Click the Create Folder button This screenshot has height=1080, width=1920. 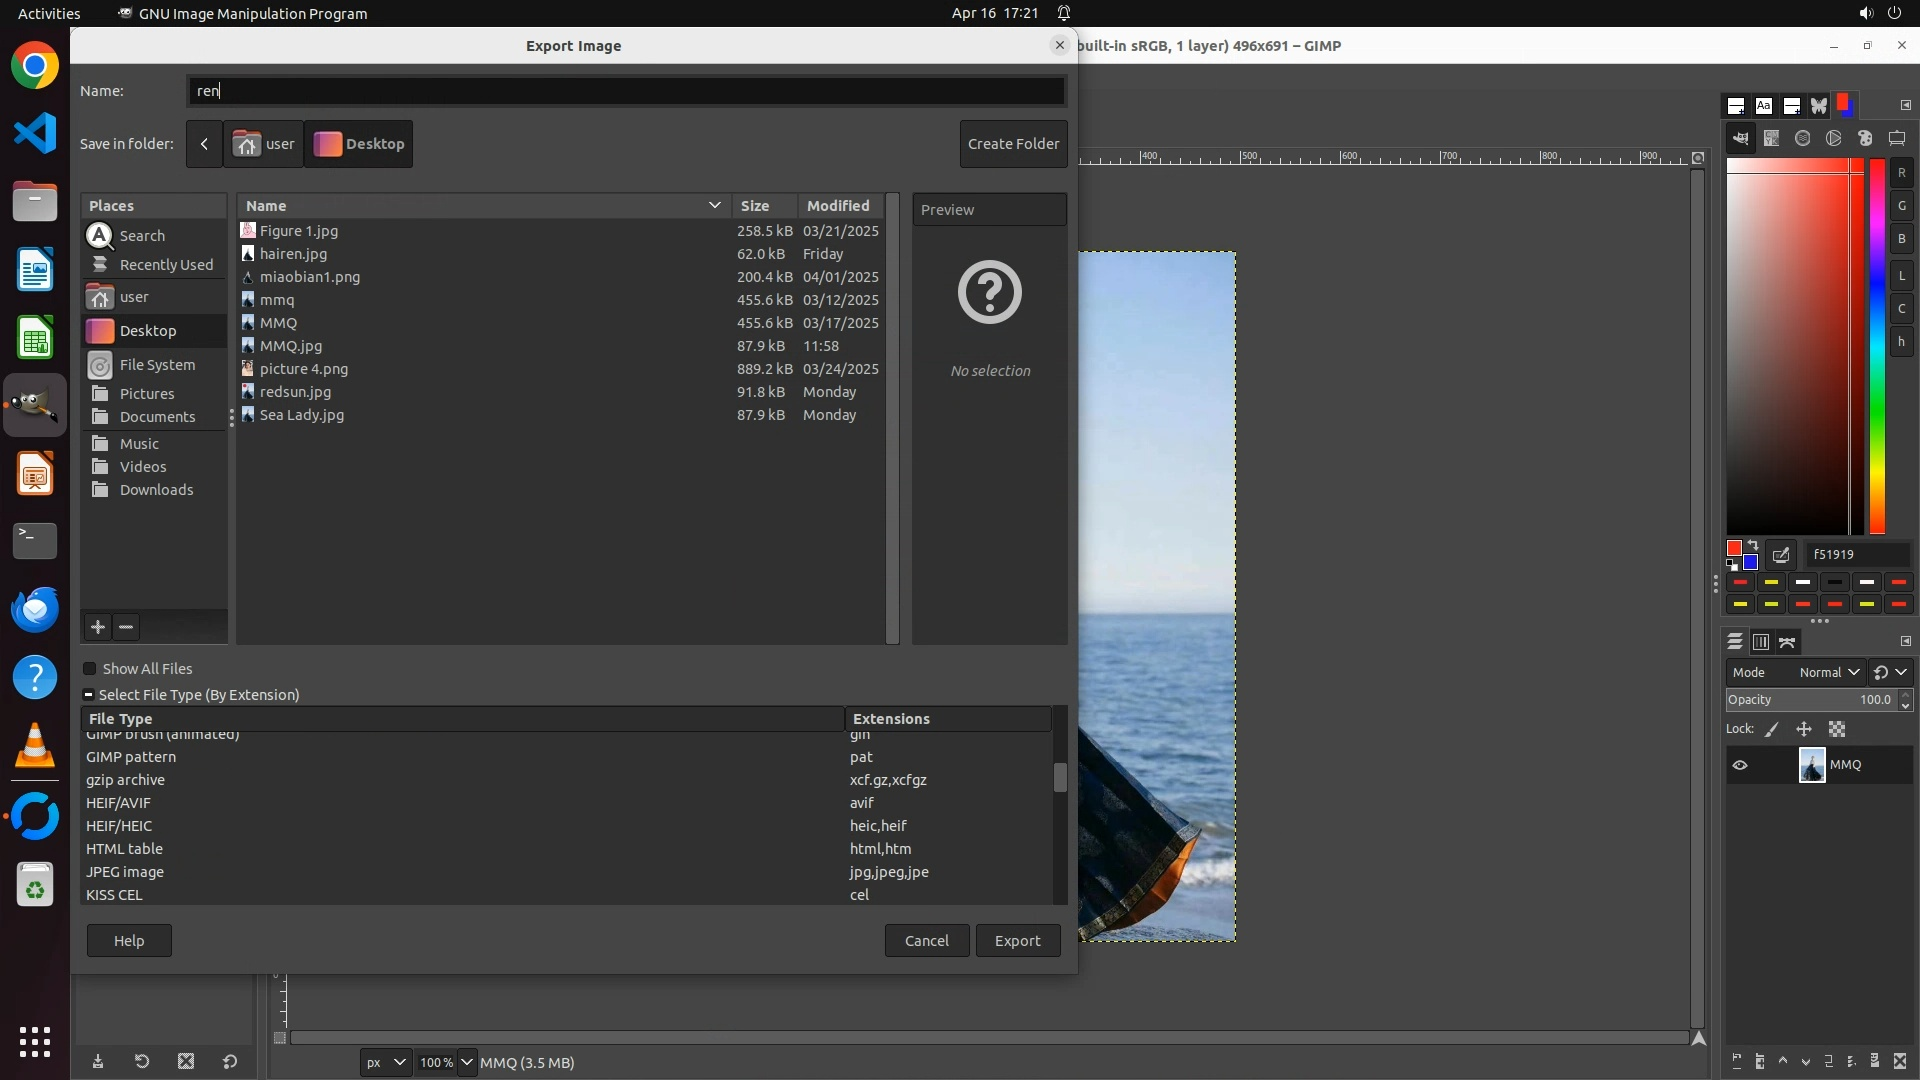[x=1013, y=144]
